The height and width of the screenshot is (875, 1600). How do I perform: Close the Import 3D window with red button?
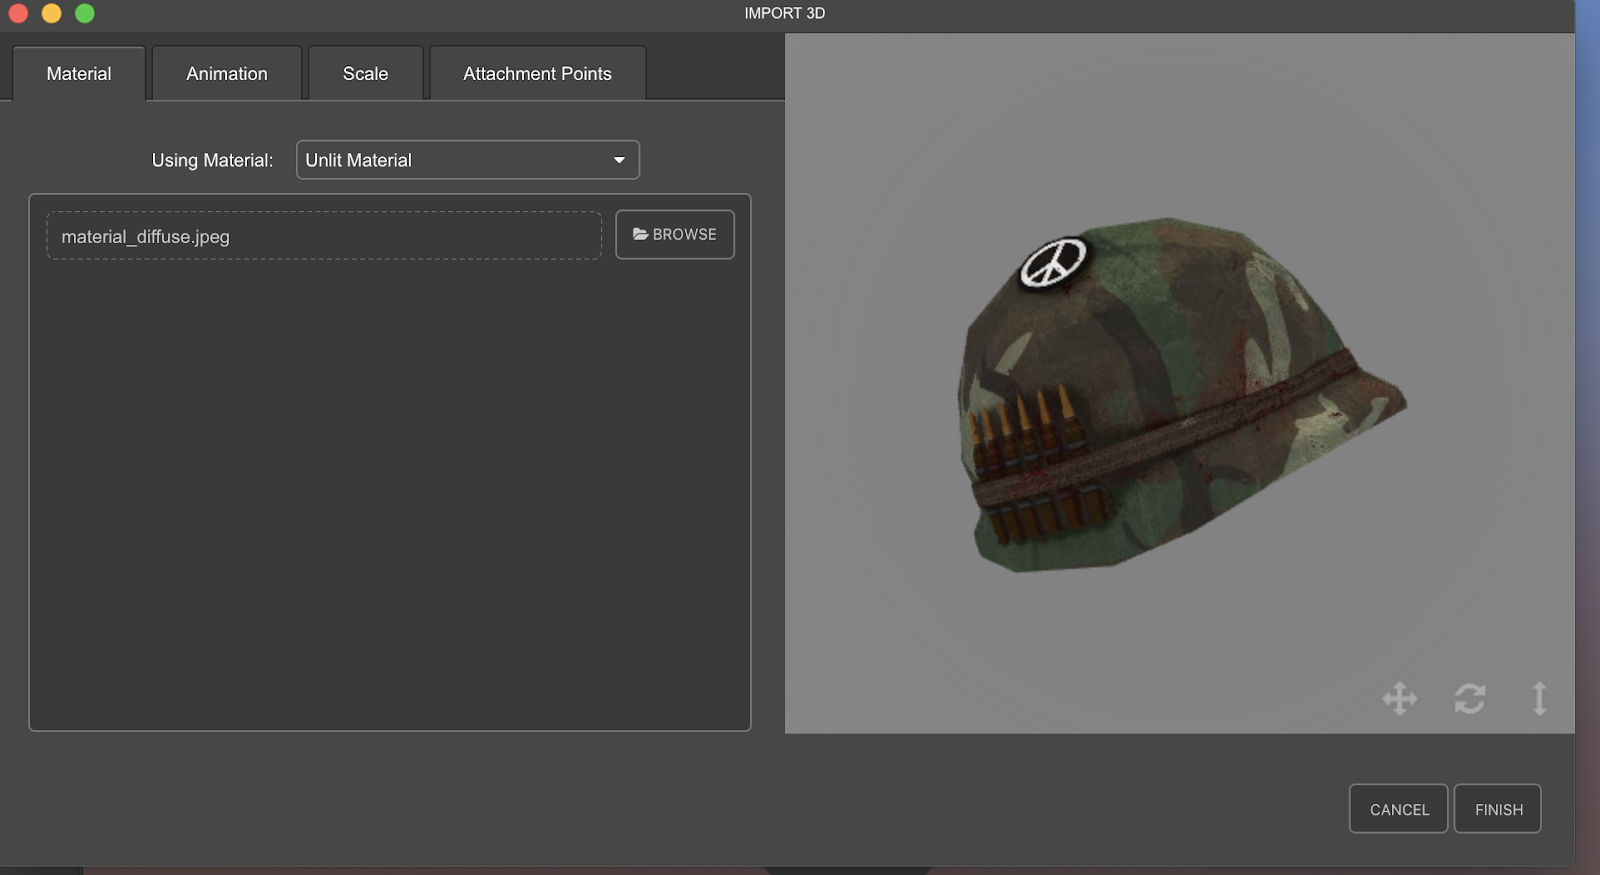[18, 13]
